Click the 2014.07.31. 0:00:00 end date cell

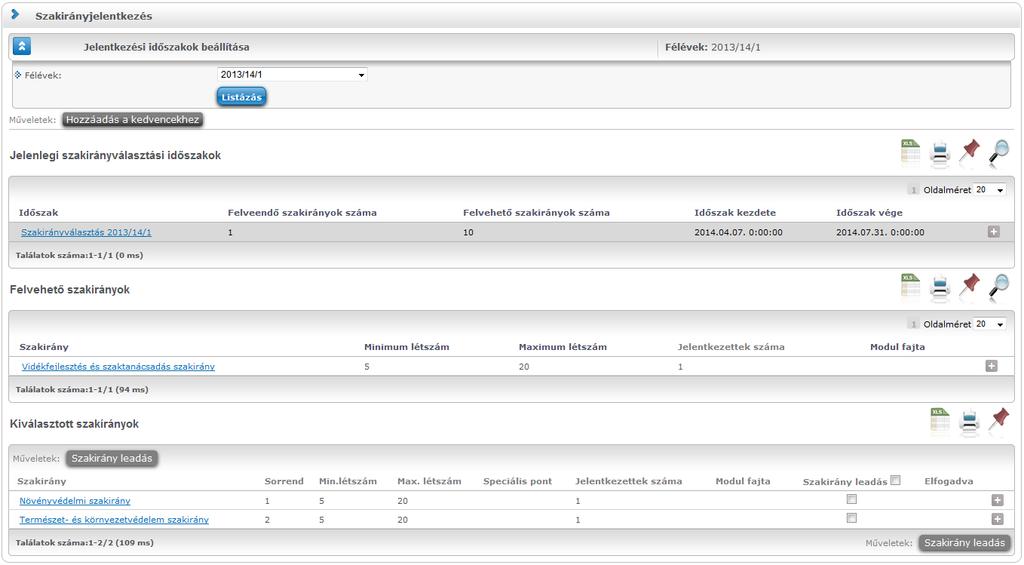tap(880, 233)
